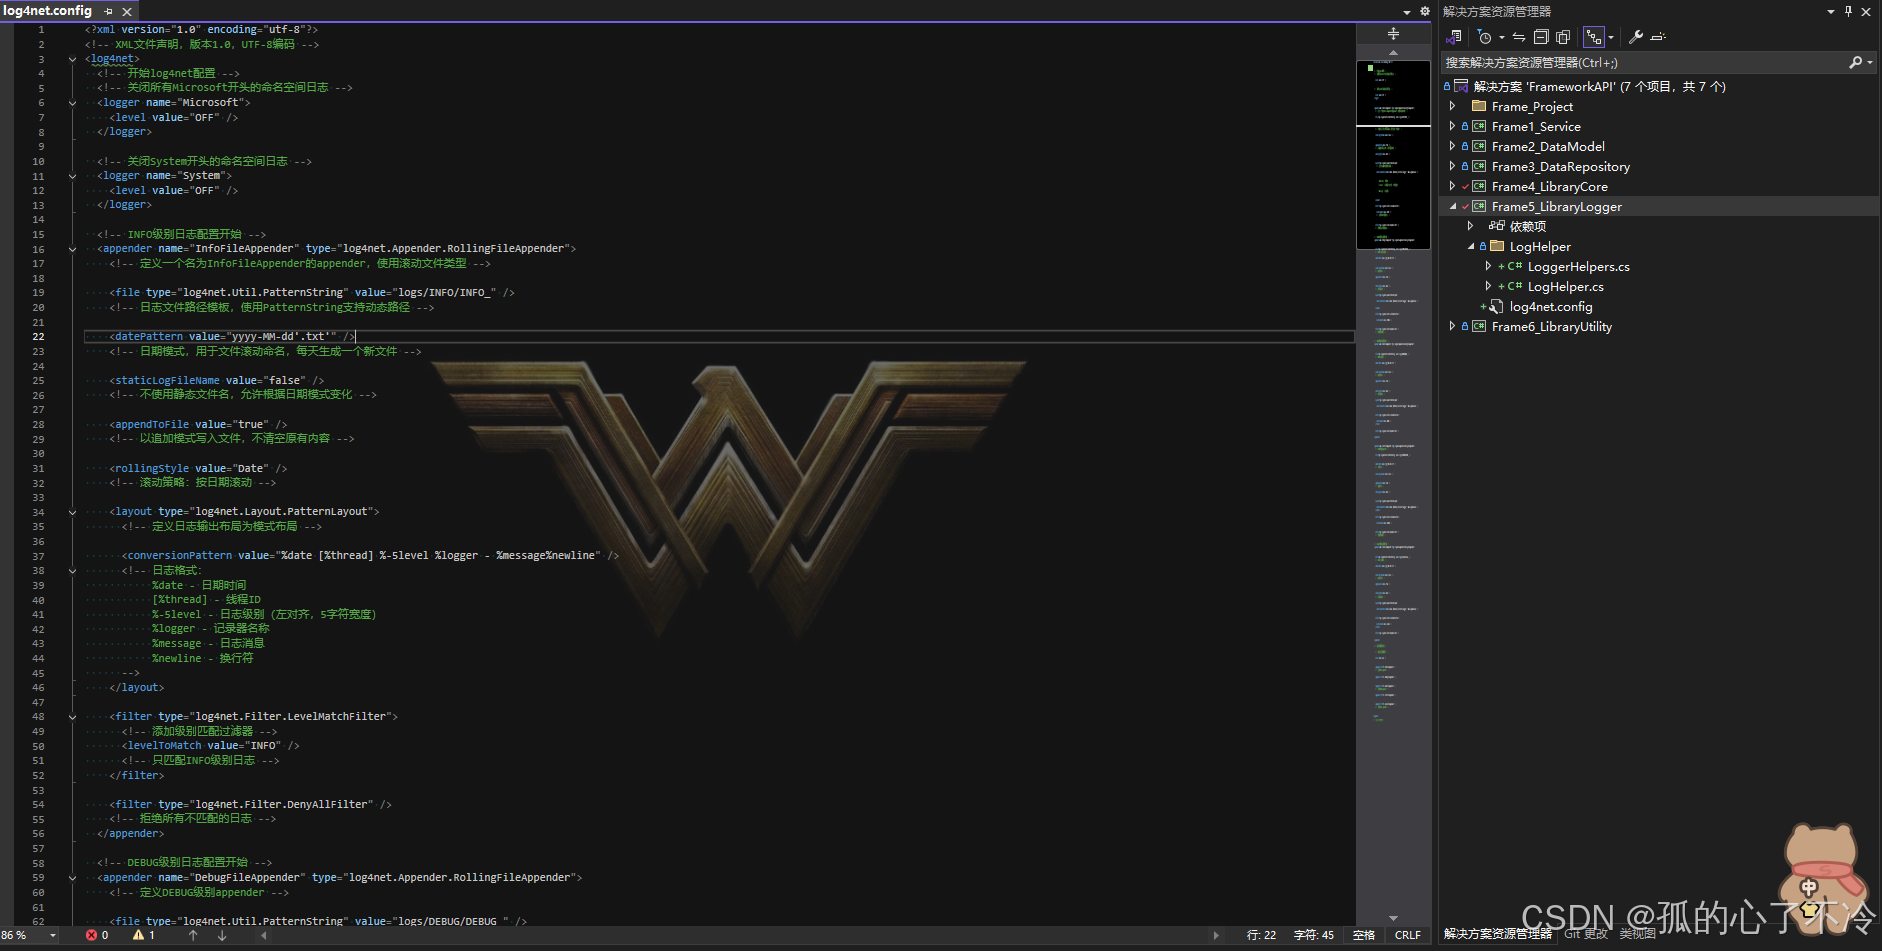
Task: Select Frame4_LibraryCore project name
Action: click(x=1550, y=187)
